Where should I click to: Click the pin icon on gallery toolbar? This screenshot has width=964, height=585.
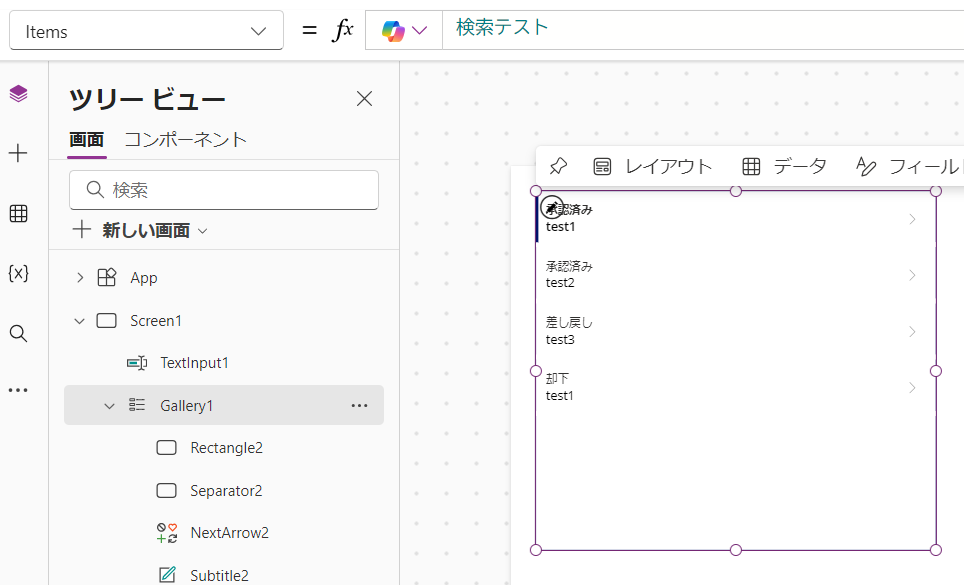[x=558, y=166]
